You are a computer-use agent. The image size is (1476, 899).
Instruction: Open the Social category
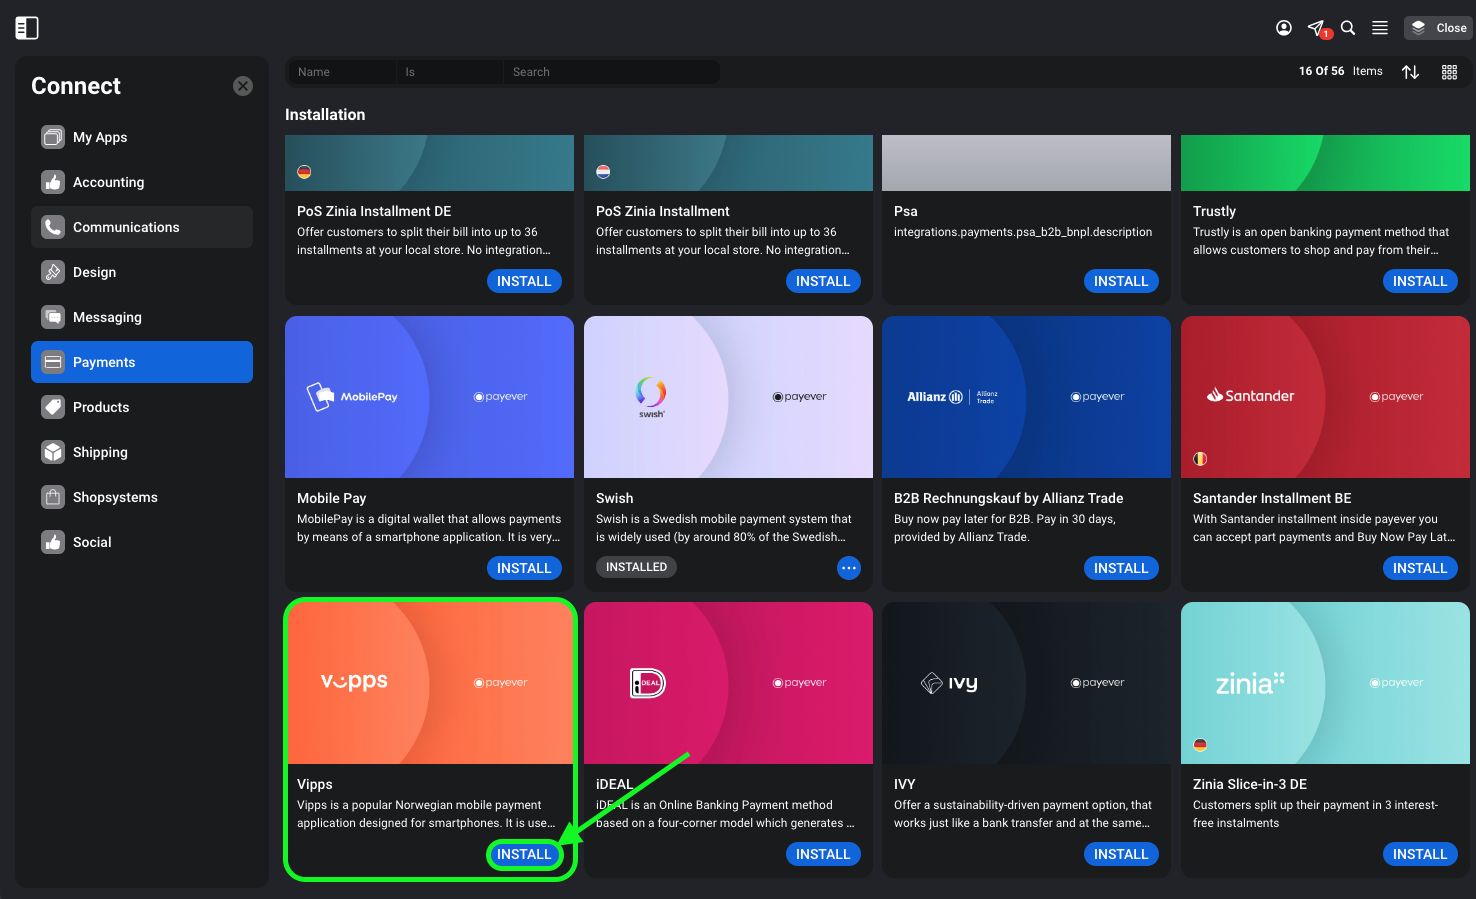point(142,542)
